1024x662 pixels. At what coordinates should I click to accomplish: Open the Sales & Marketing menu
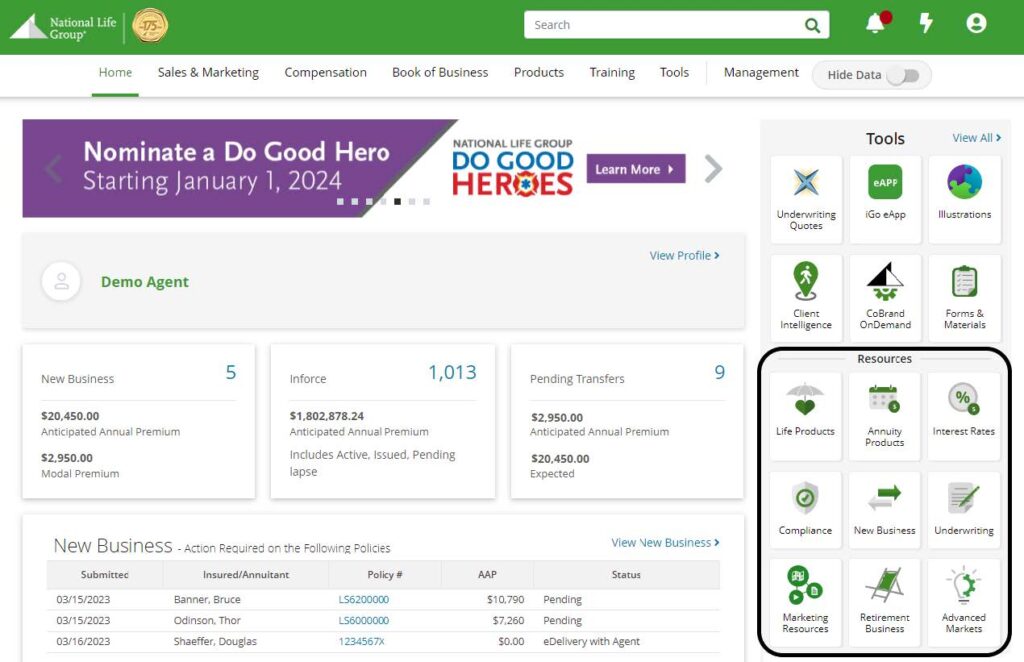click(x=208, y=72)
